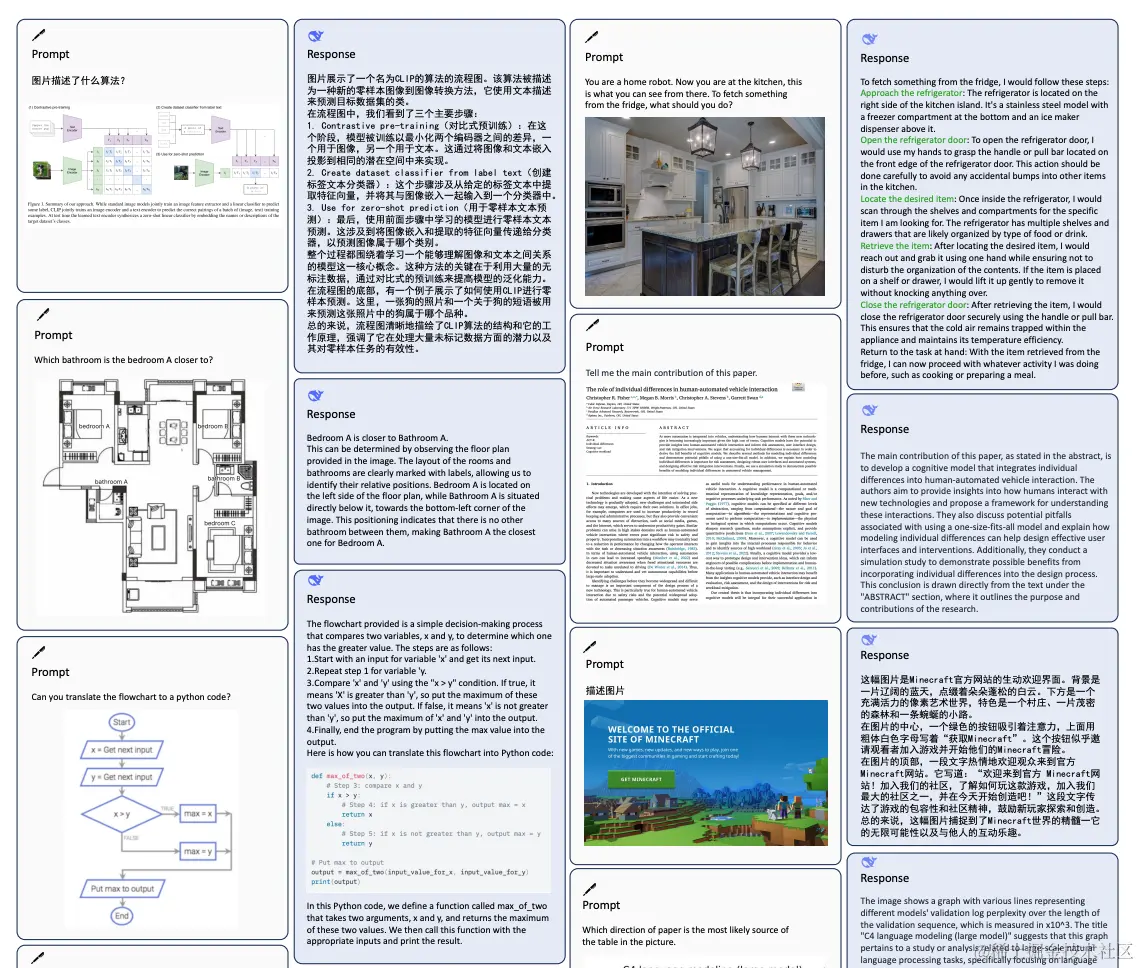Click the '描述图片' prompt text

point(605,690)
